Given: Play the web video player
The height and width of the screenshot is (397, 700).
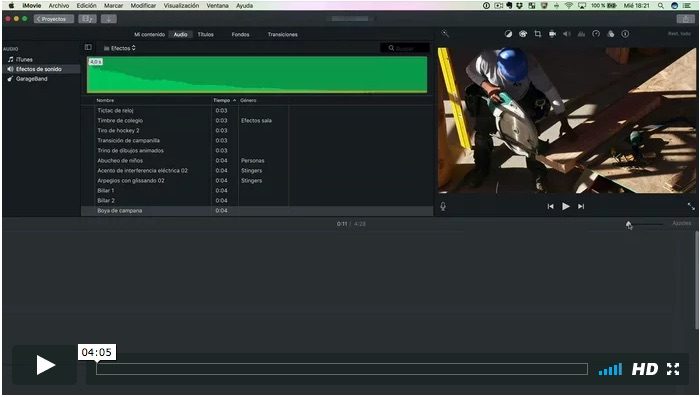Looking at the screenshot, I should 45,365.
